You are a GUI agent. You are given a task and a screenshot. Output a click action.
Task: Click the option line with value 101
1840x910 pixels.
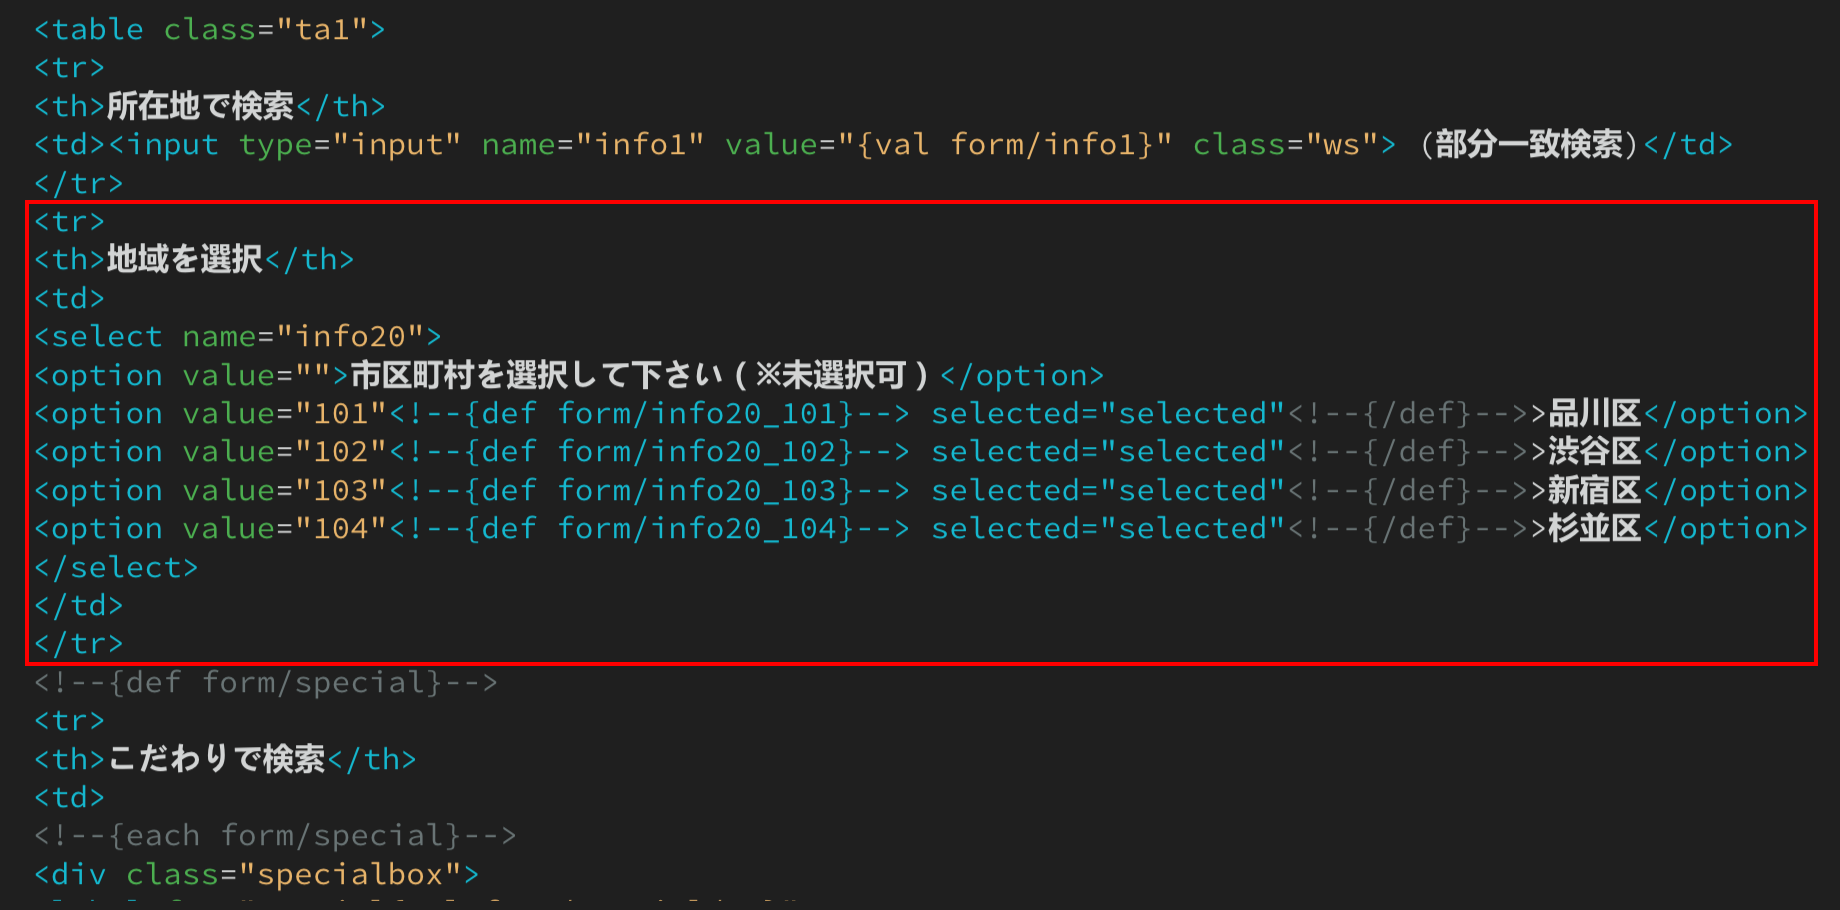(921, 414)
